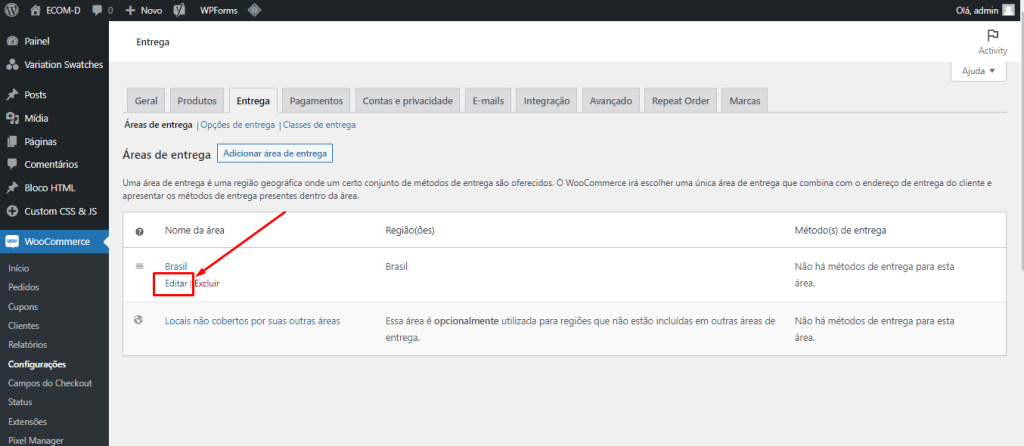1024x446 pixels.
Task: Click the ECOM-D home icon
Action: 36,10
